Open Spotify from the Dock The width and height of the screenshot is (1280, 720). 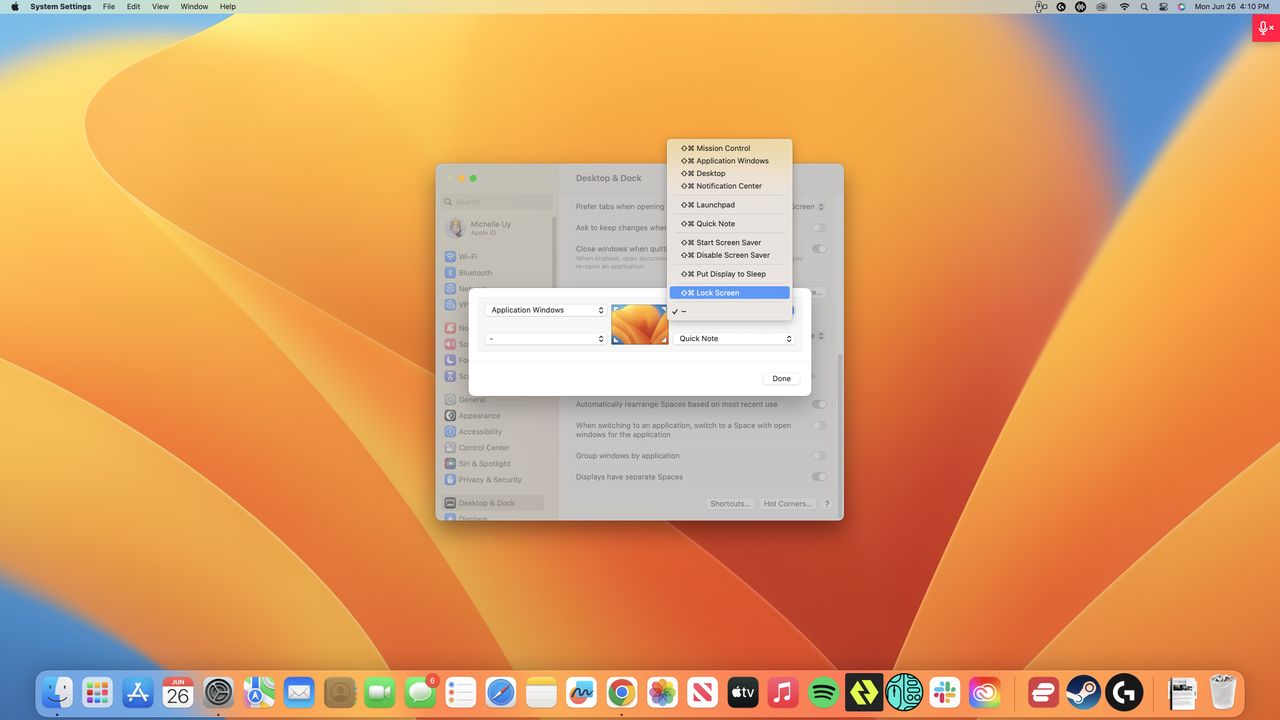(x=823, y=692)
